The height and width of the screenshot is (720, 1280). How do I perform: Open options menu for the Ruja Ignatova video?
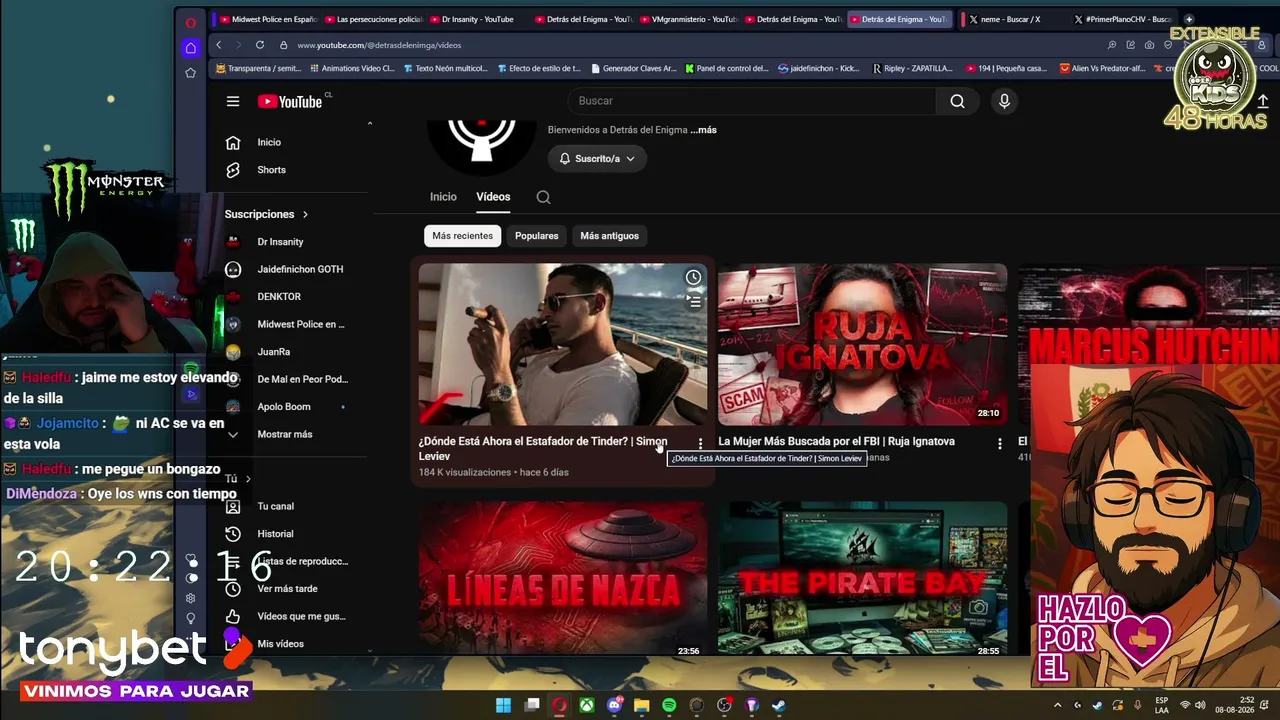coord(999,443)
